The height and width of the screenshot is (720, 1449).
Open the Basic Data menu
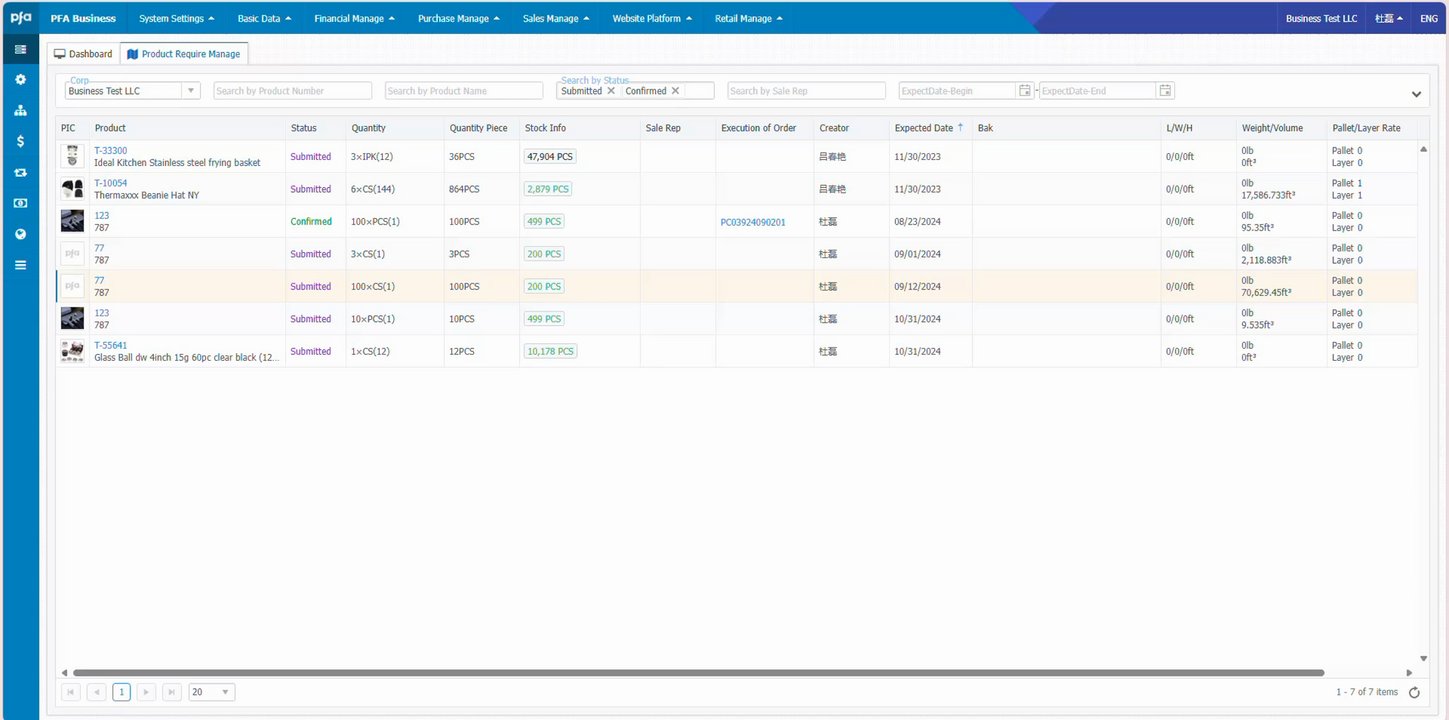264,18
